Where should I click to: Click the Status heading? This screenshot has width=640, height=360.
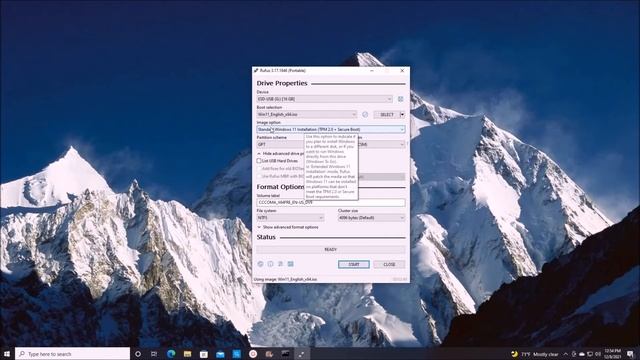pyautogui.click(x=266, y=237)
